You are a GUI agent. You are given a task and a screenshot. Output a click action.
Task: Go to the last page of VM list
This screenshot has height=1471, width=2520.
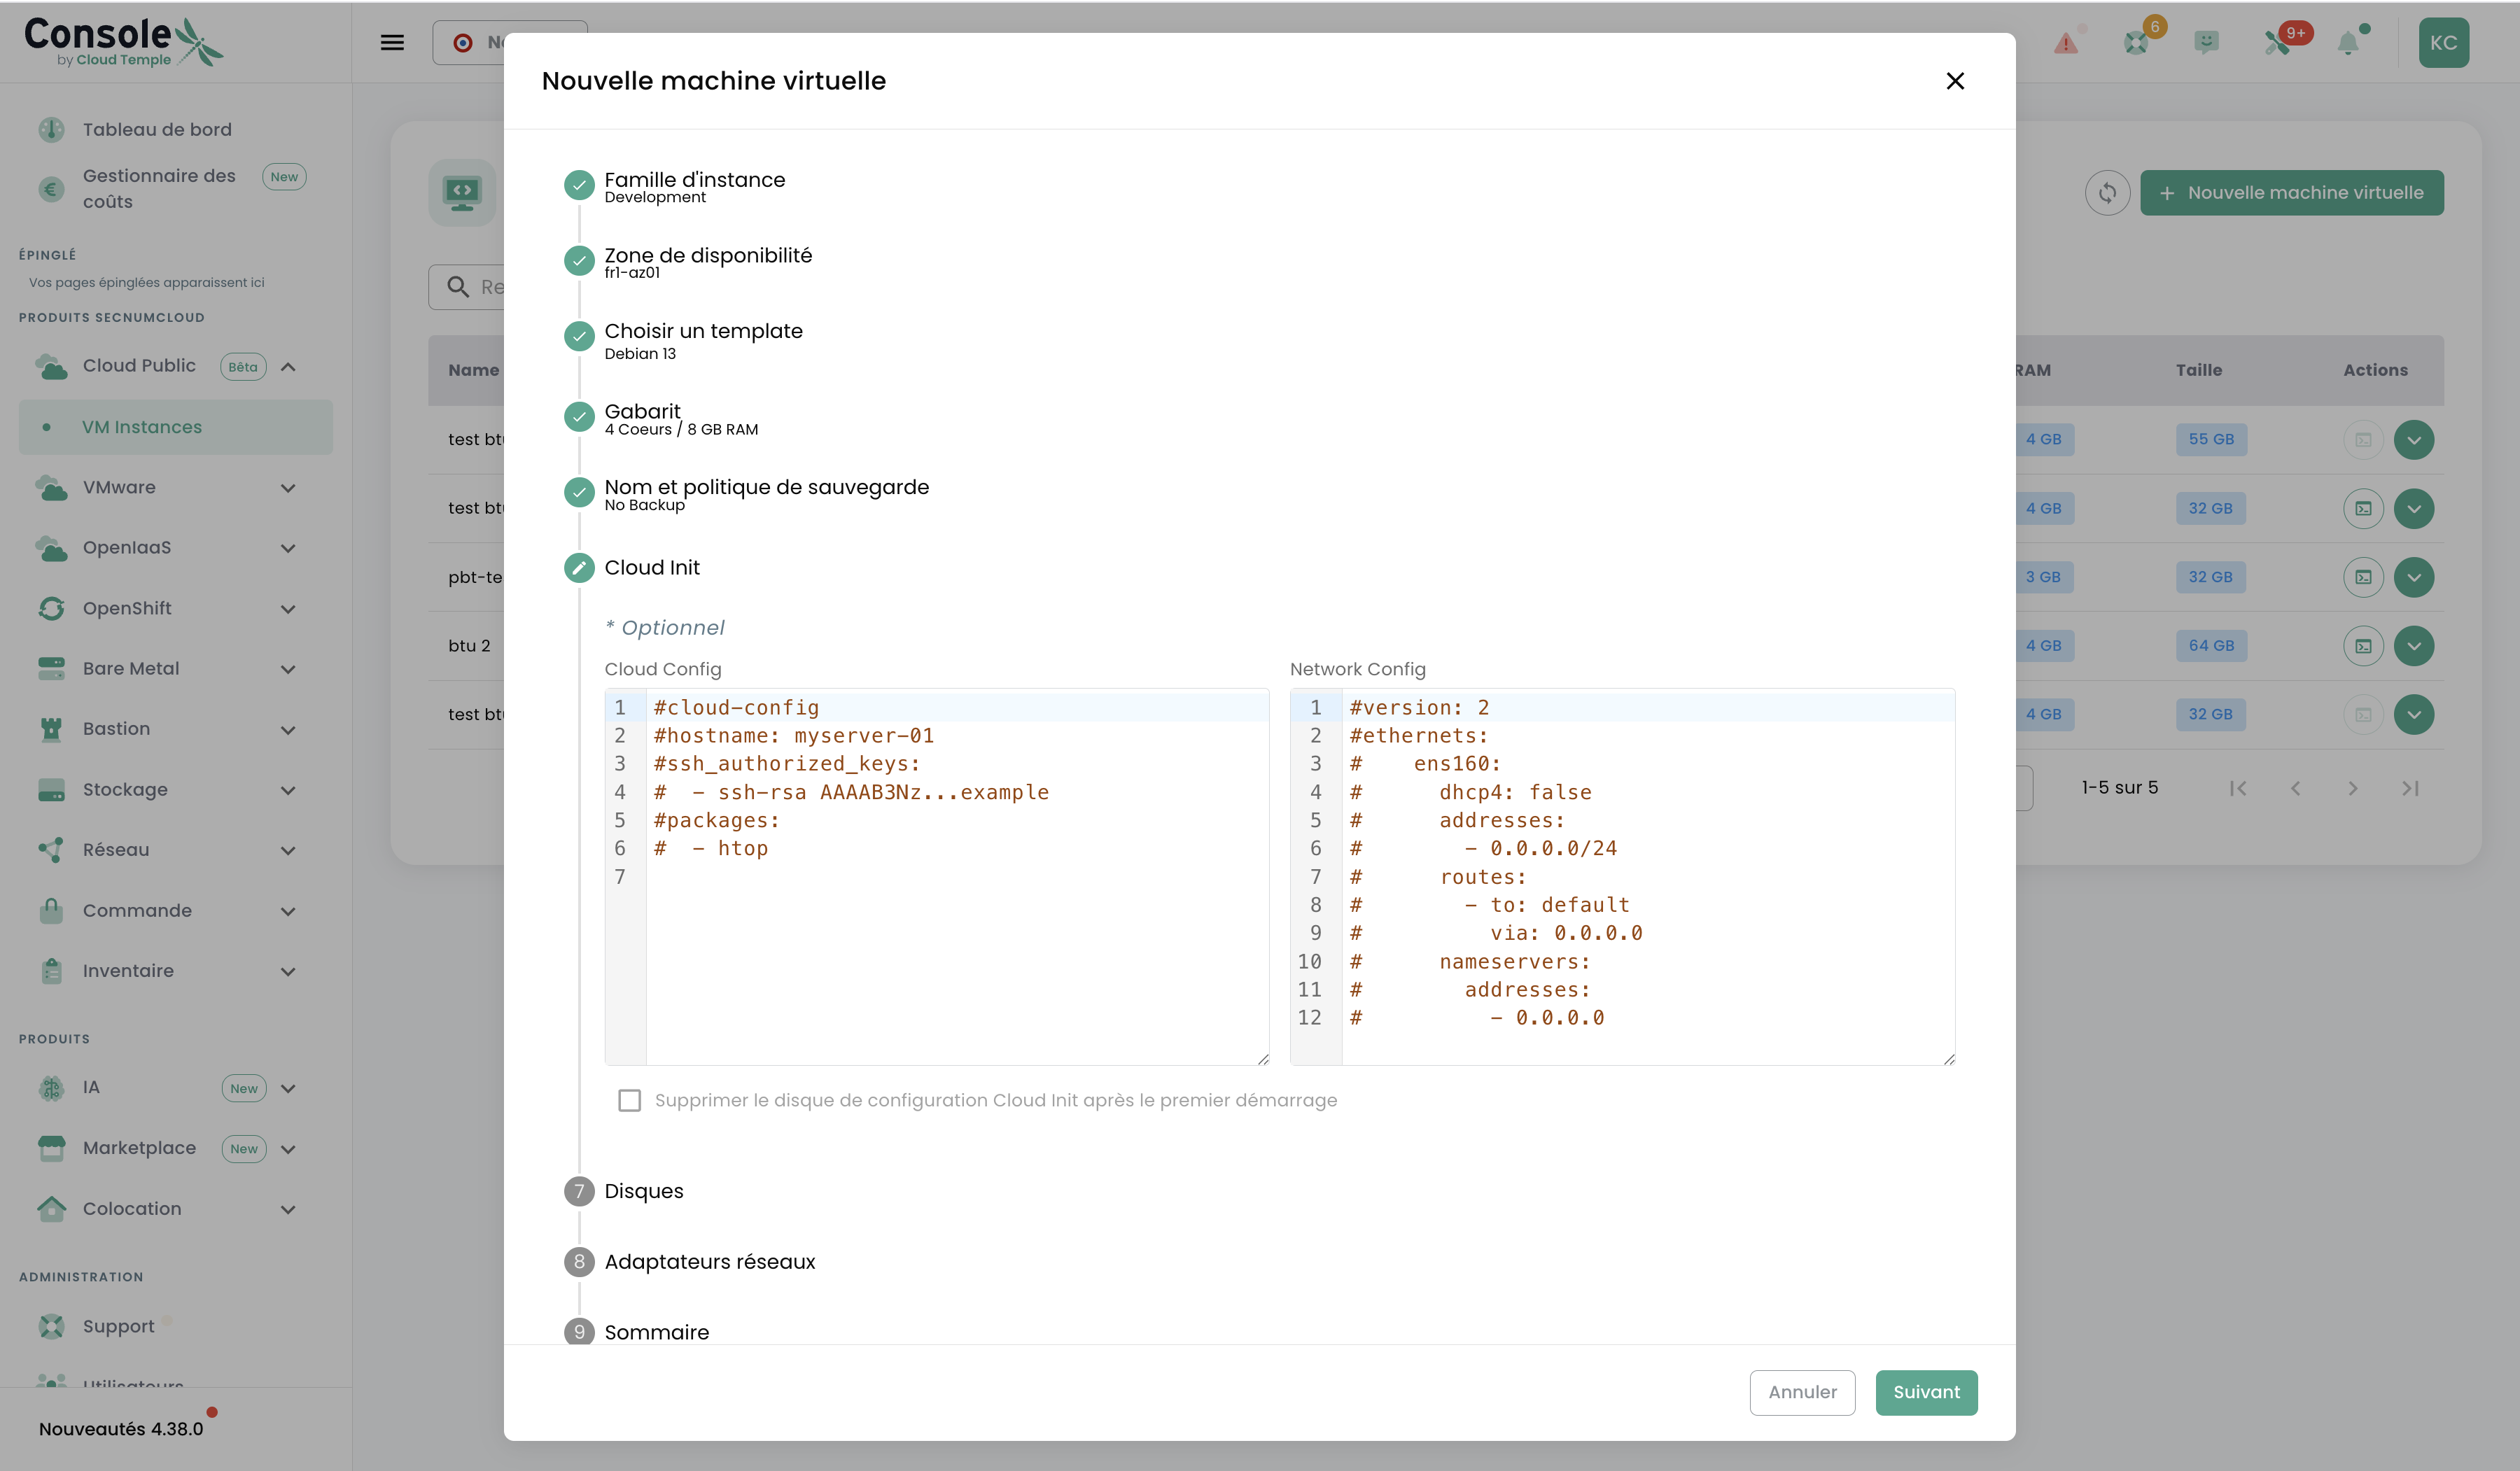coord(2410,788)
